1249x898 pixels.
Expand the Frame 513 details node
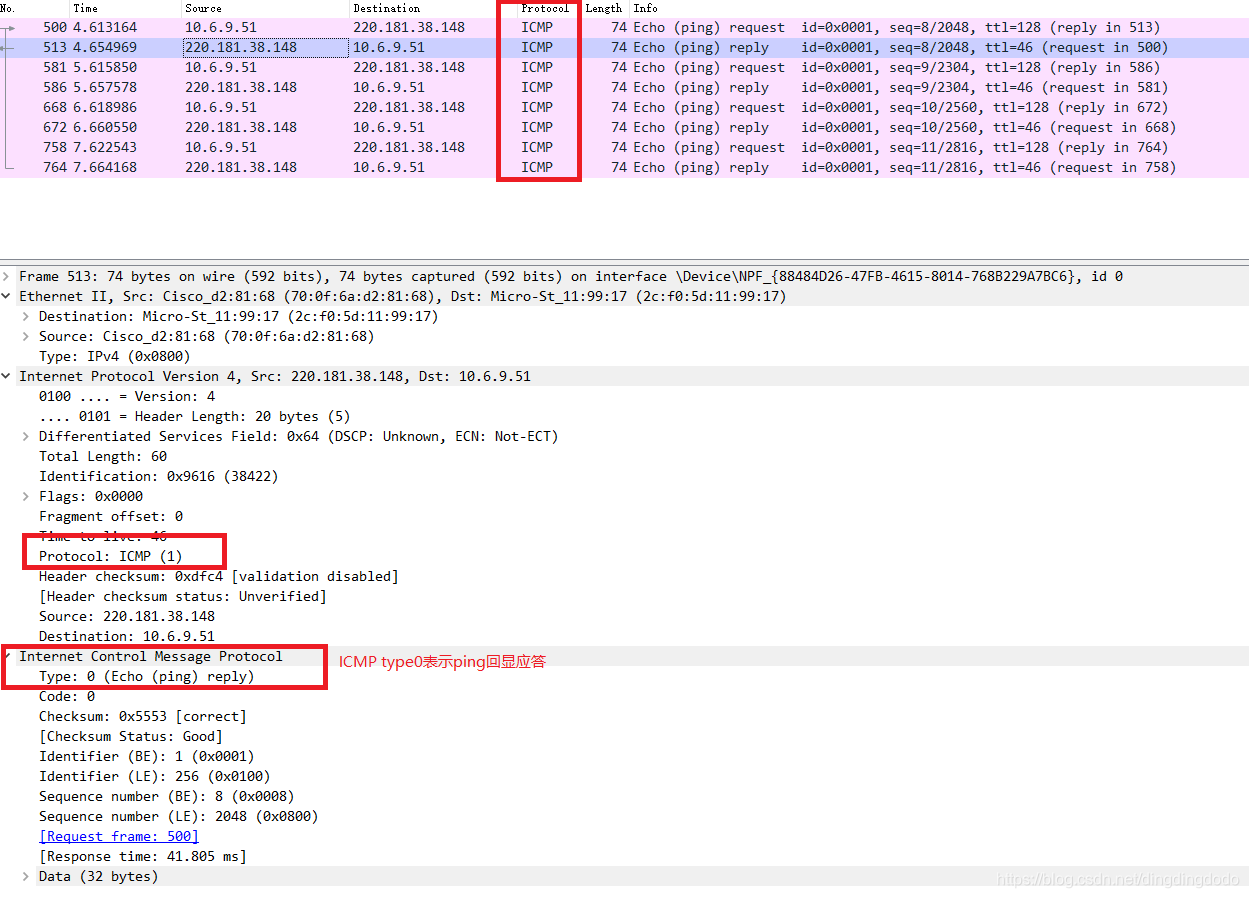click(8, 276)
